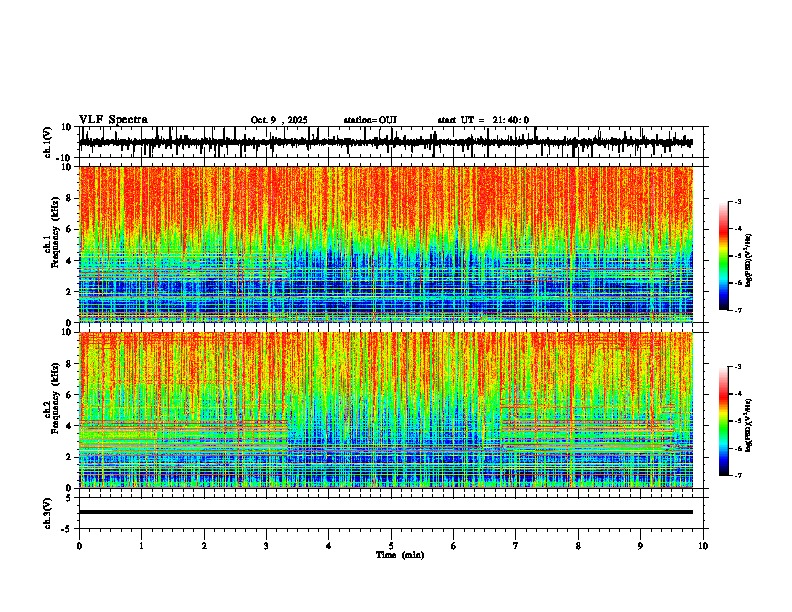Click the "8" kHz tick on ch.1 spectrogram
Screen dimensions: 792x612
click(x=70, y=198)
